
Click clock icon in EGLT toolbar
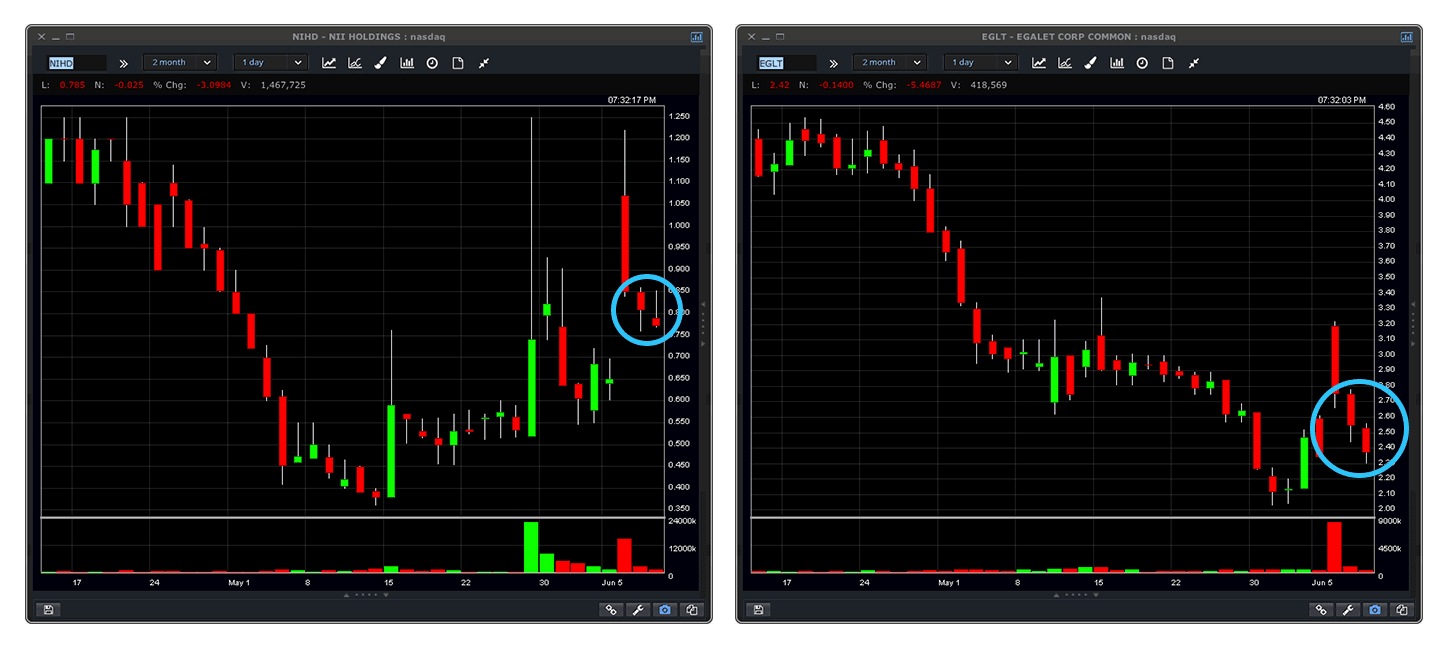(x=1142, y=62)
